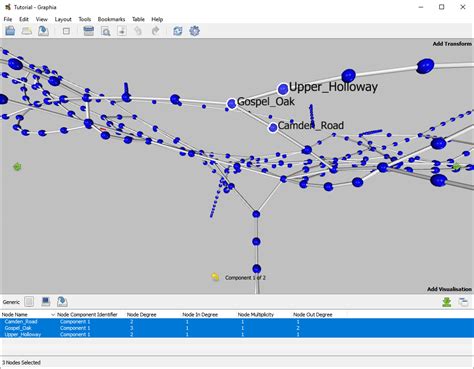This screenshot has height=369, width=474.
Task: Click the greyed Undo arrow icon
Action: (x=138, y=31)
